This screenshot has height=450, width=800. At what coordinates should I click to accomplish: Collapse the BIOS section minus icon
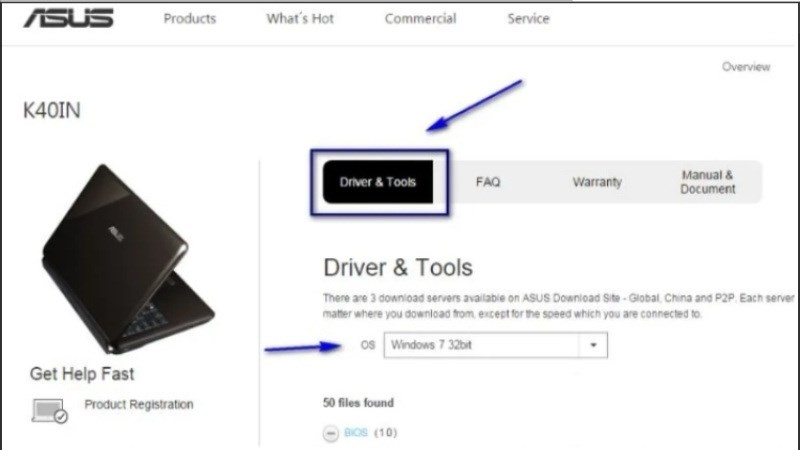[x=331, y=433]
